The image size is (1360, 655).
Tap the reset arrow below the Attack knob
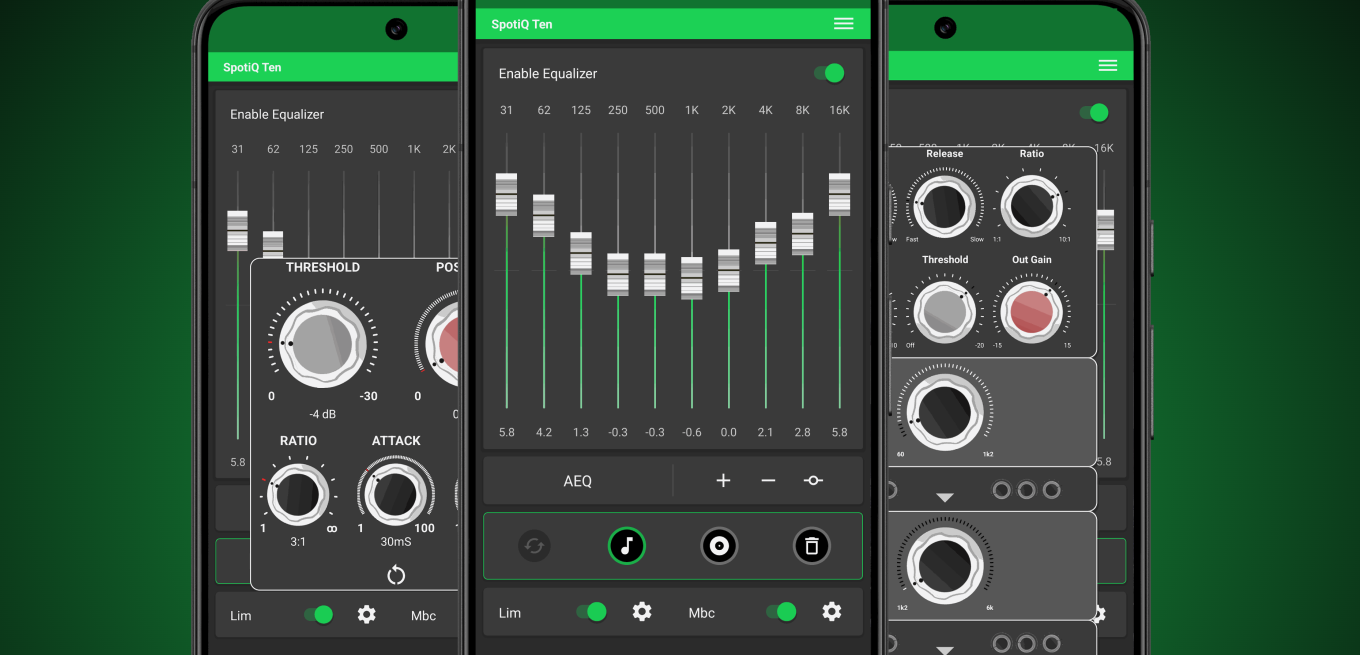point(396,575)
